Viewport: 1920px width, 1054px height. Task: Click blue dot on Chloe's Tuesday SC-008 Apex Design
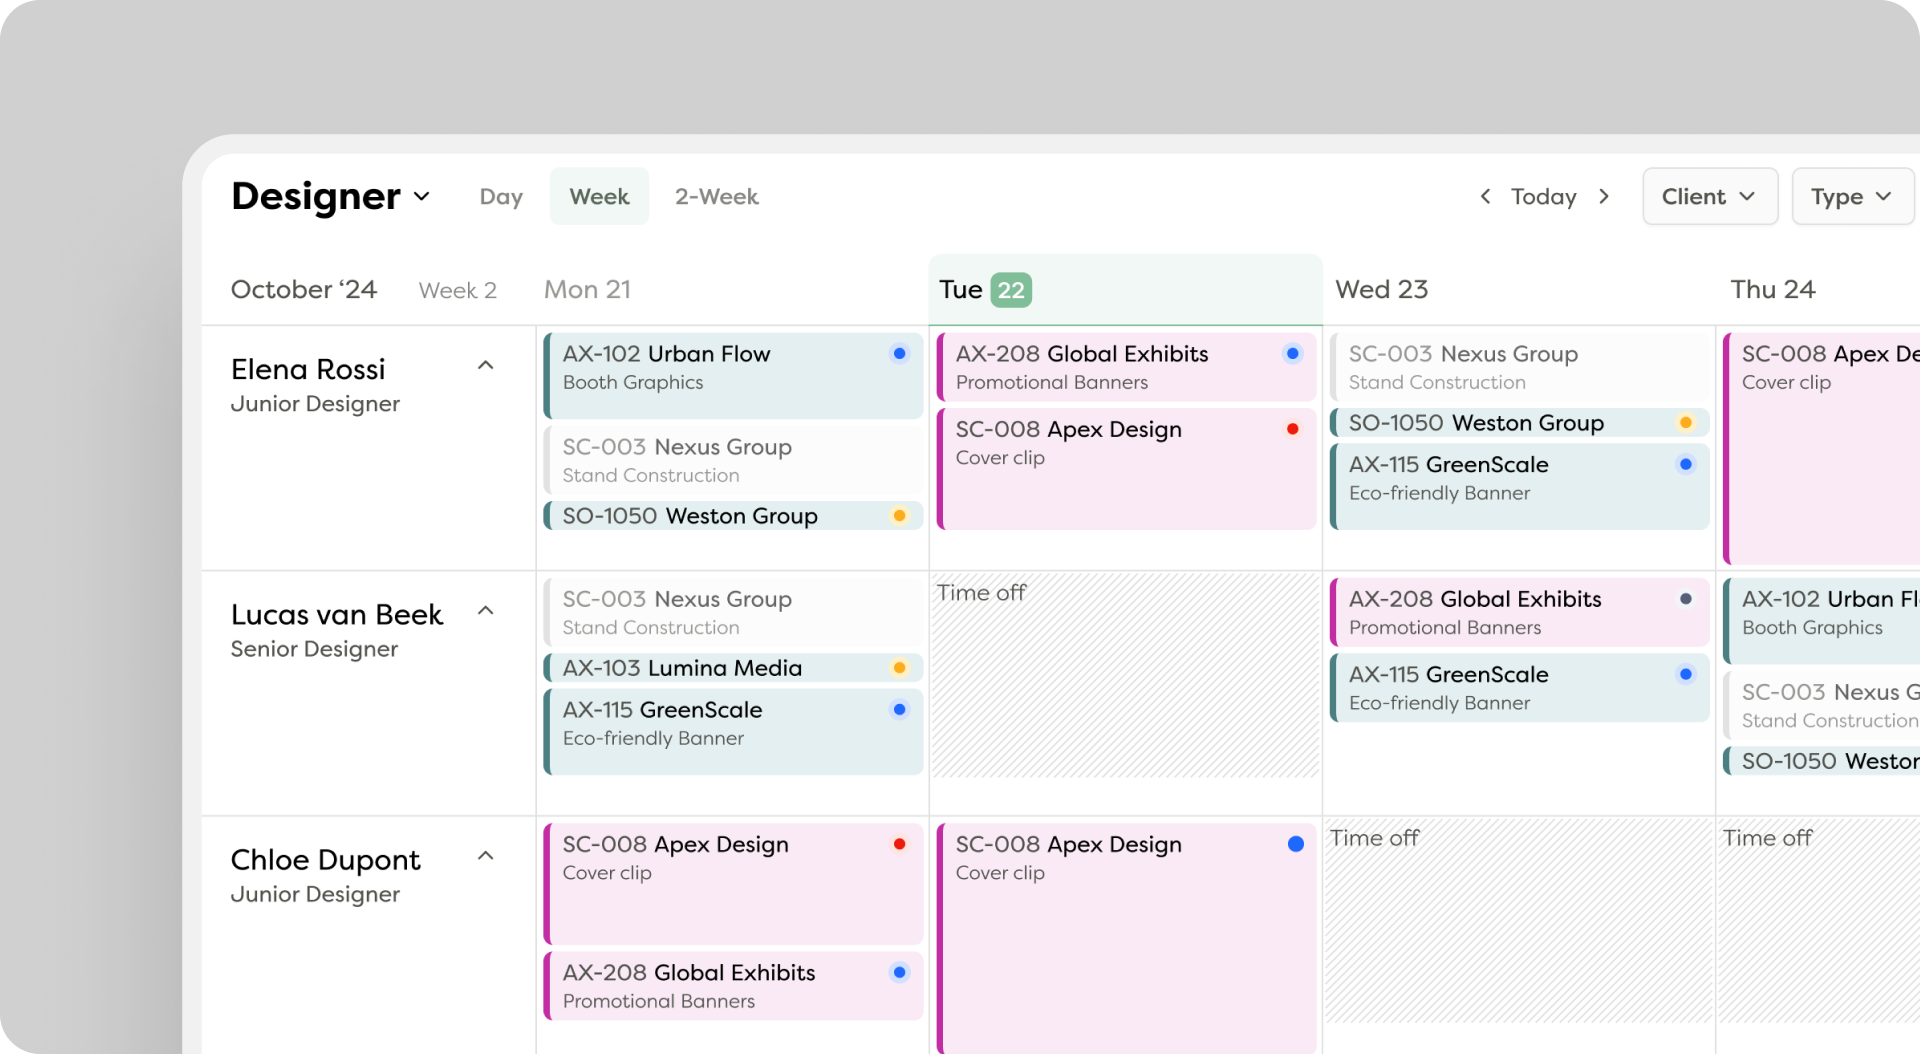(x=1296, y=844)
